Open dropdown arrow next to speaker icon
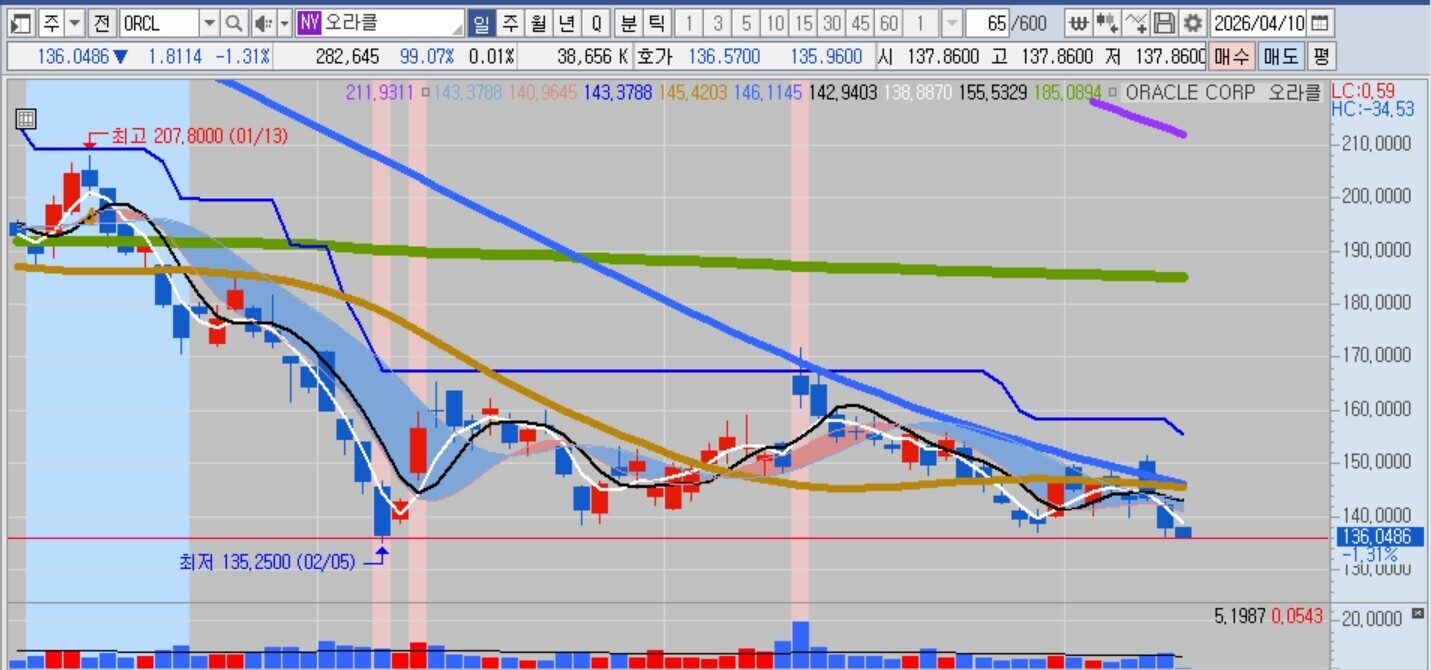Screen dimensions: 1431x670 (284, 22)
